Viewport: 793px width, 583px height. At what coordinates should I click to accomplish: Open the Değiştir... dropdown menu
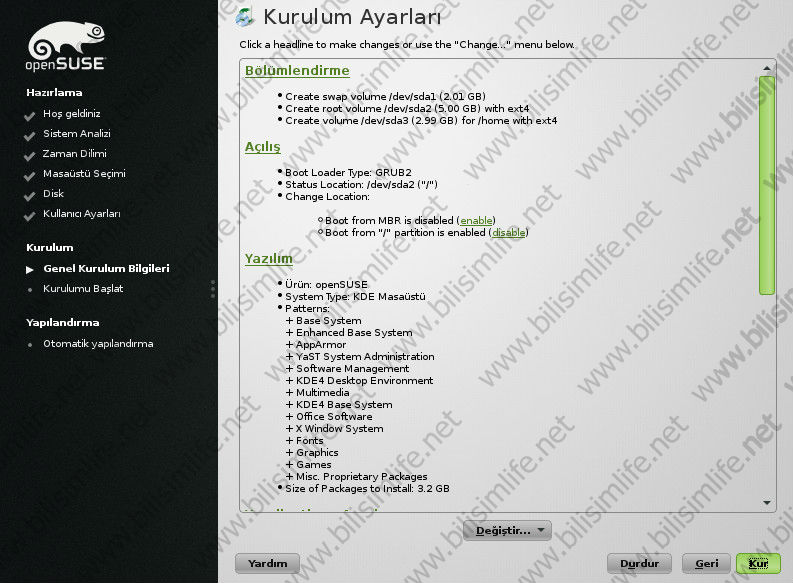507,530
